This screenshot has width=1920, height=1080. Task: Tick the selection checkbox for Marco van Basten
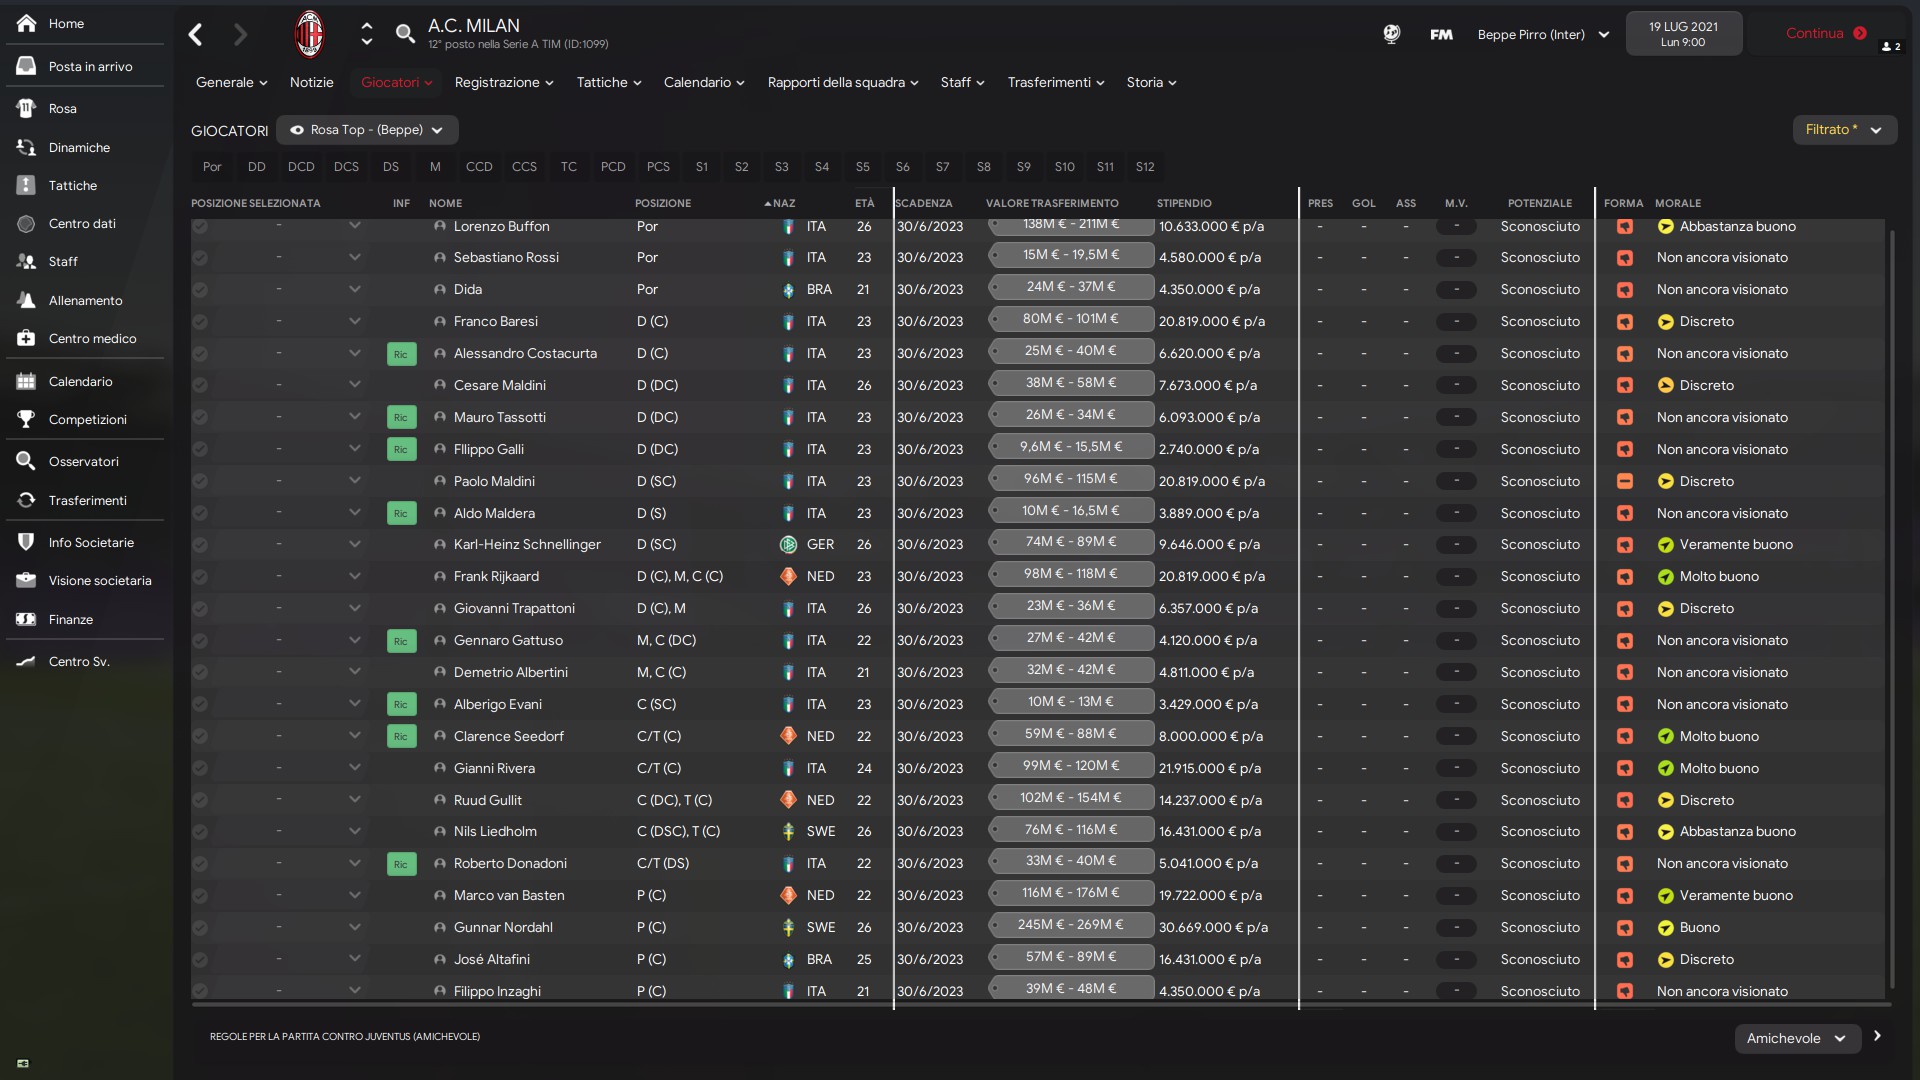pos(200,895)
